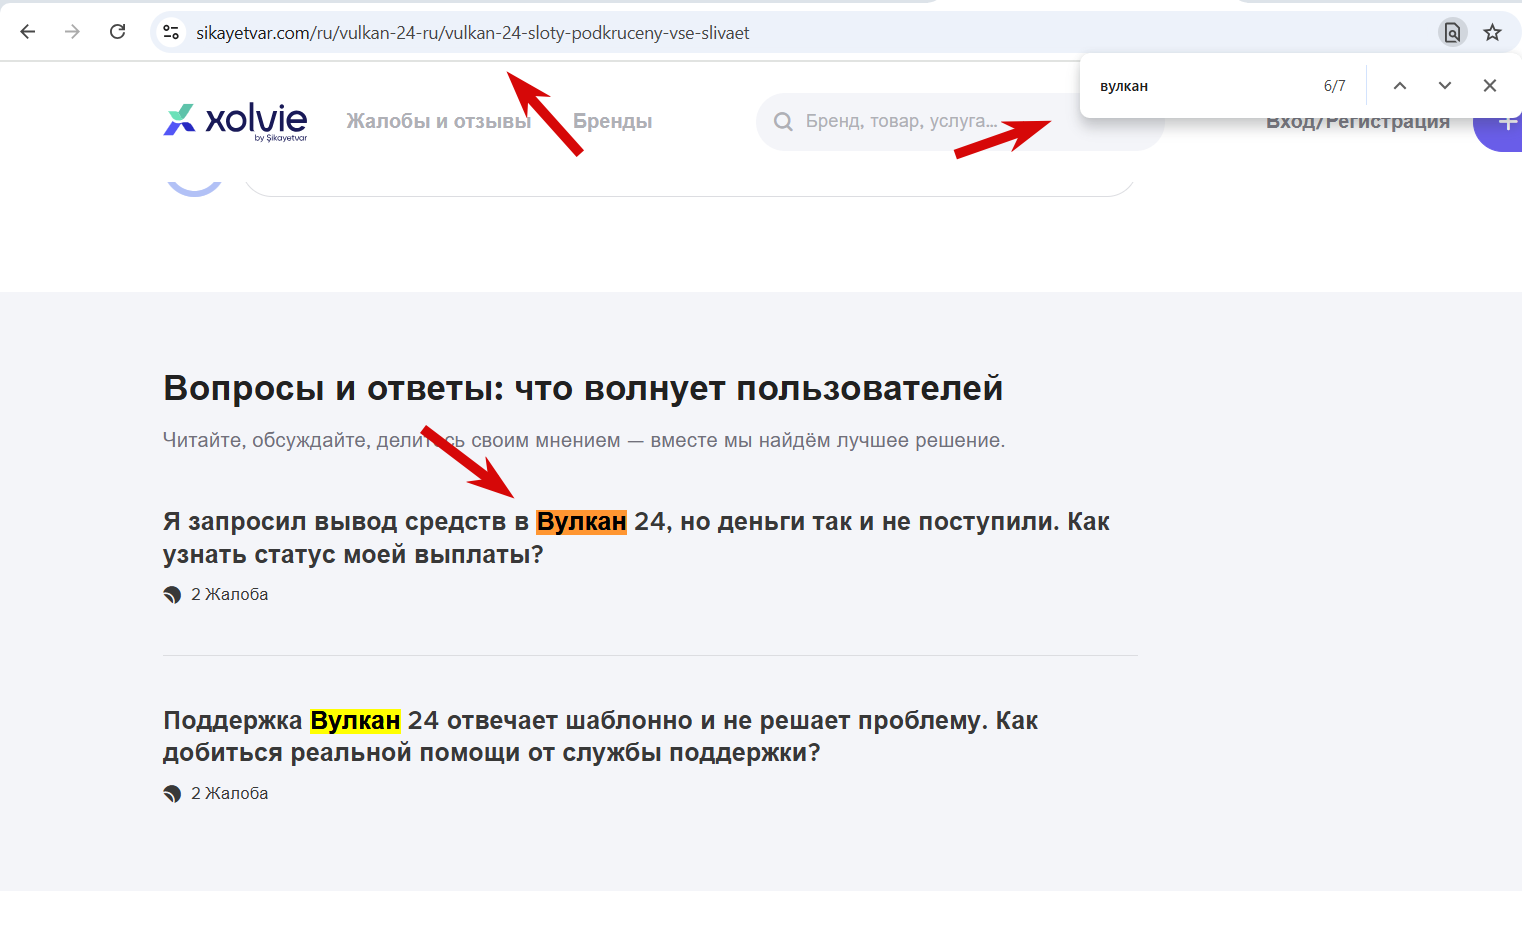The image size is (1522, 952).
Task: Click the 6/7 match counter
Action: [x=1334, y=86]
